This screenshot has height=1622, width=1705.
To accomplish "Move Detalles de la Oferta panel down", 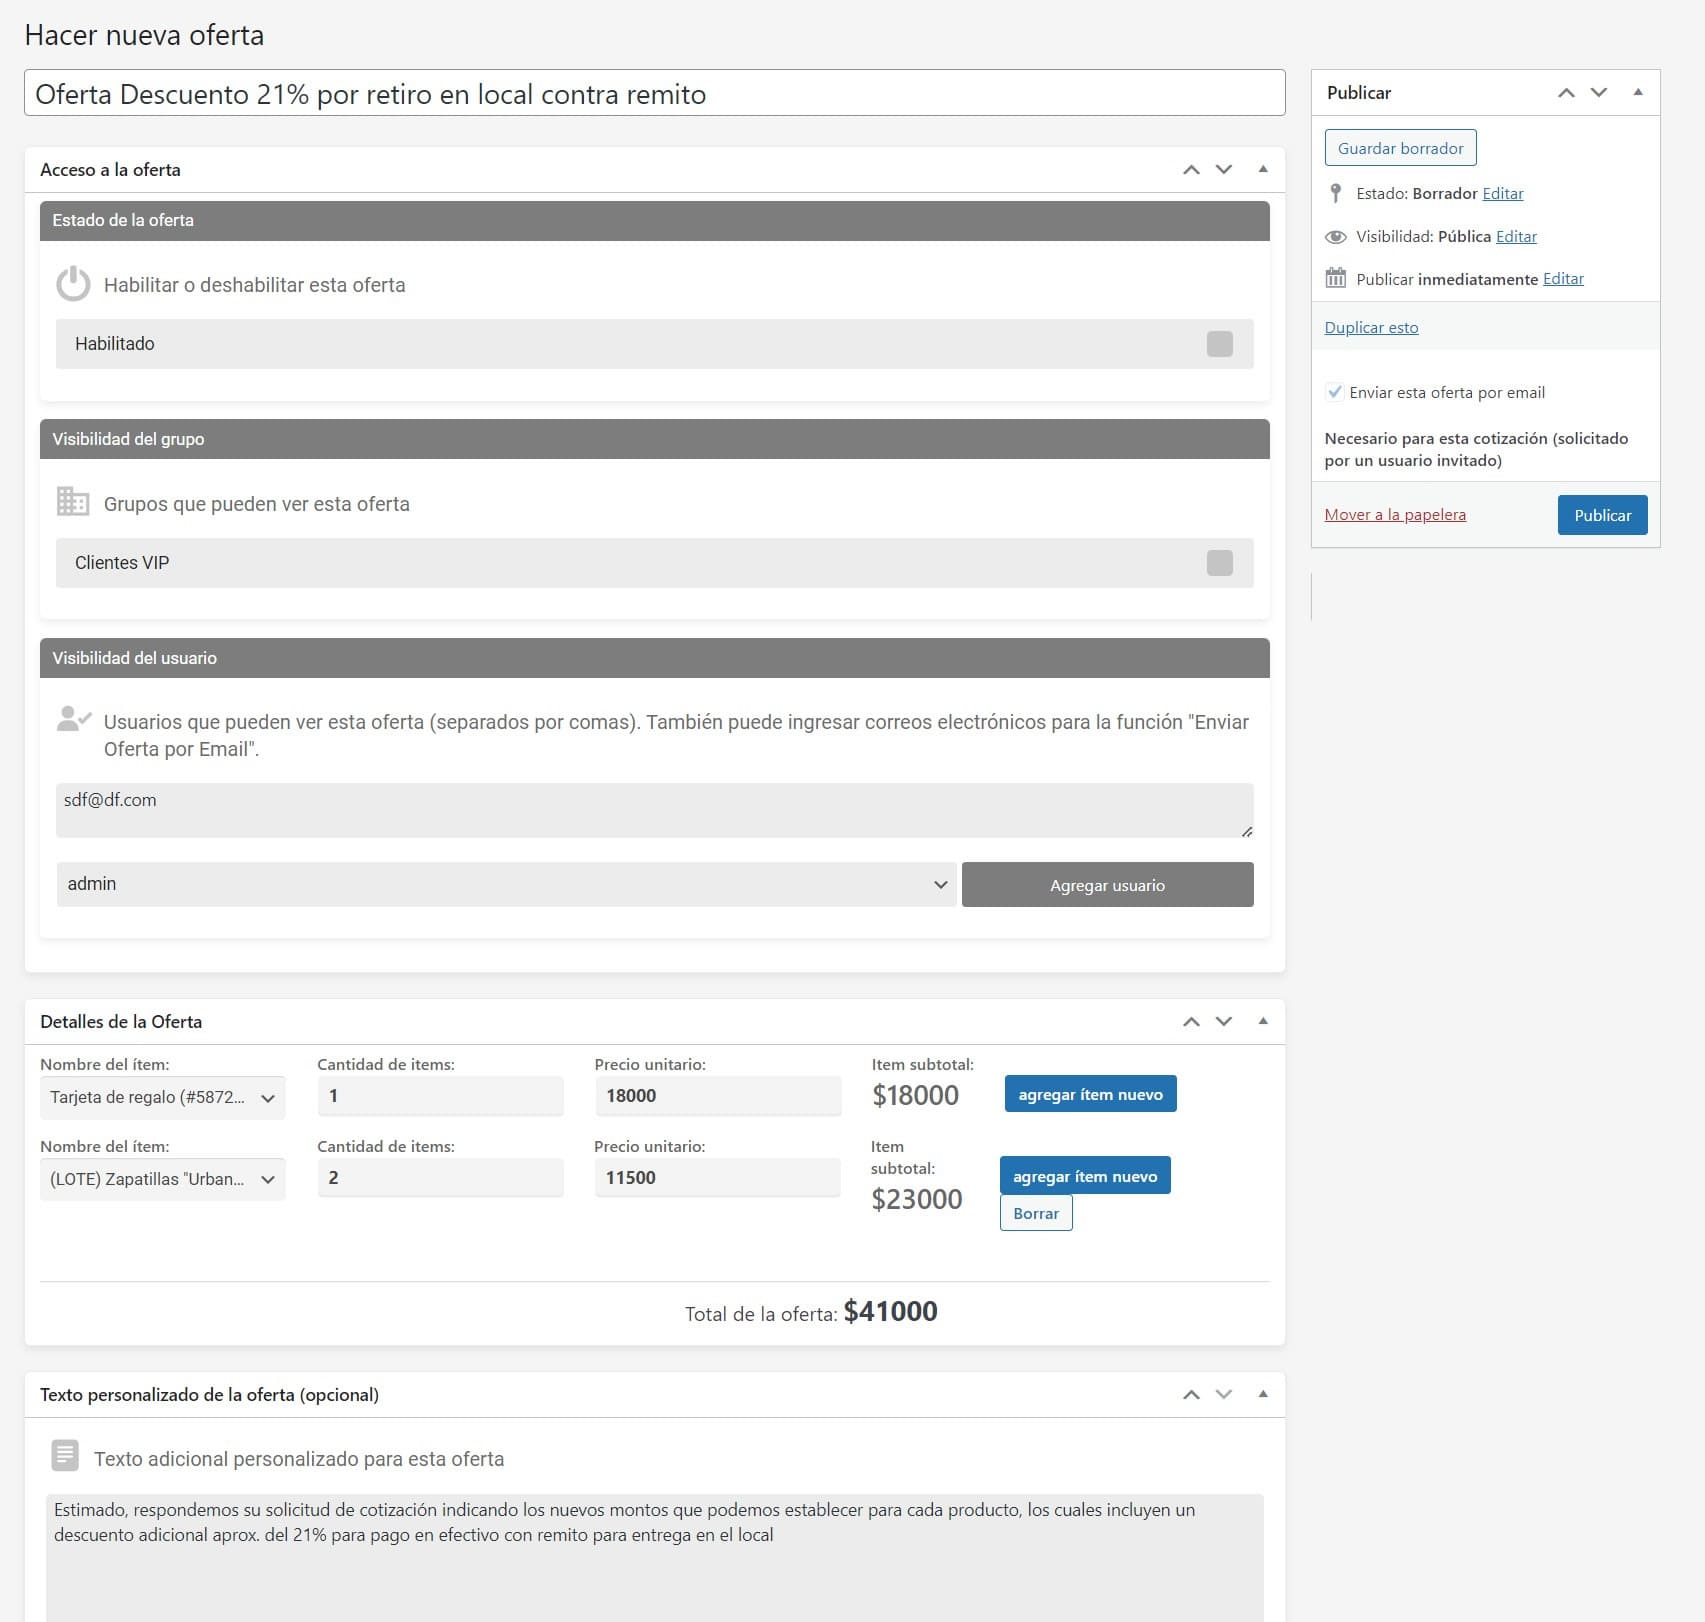I will click(x=1224, y=1021).
